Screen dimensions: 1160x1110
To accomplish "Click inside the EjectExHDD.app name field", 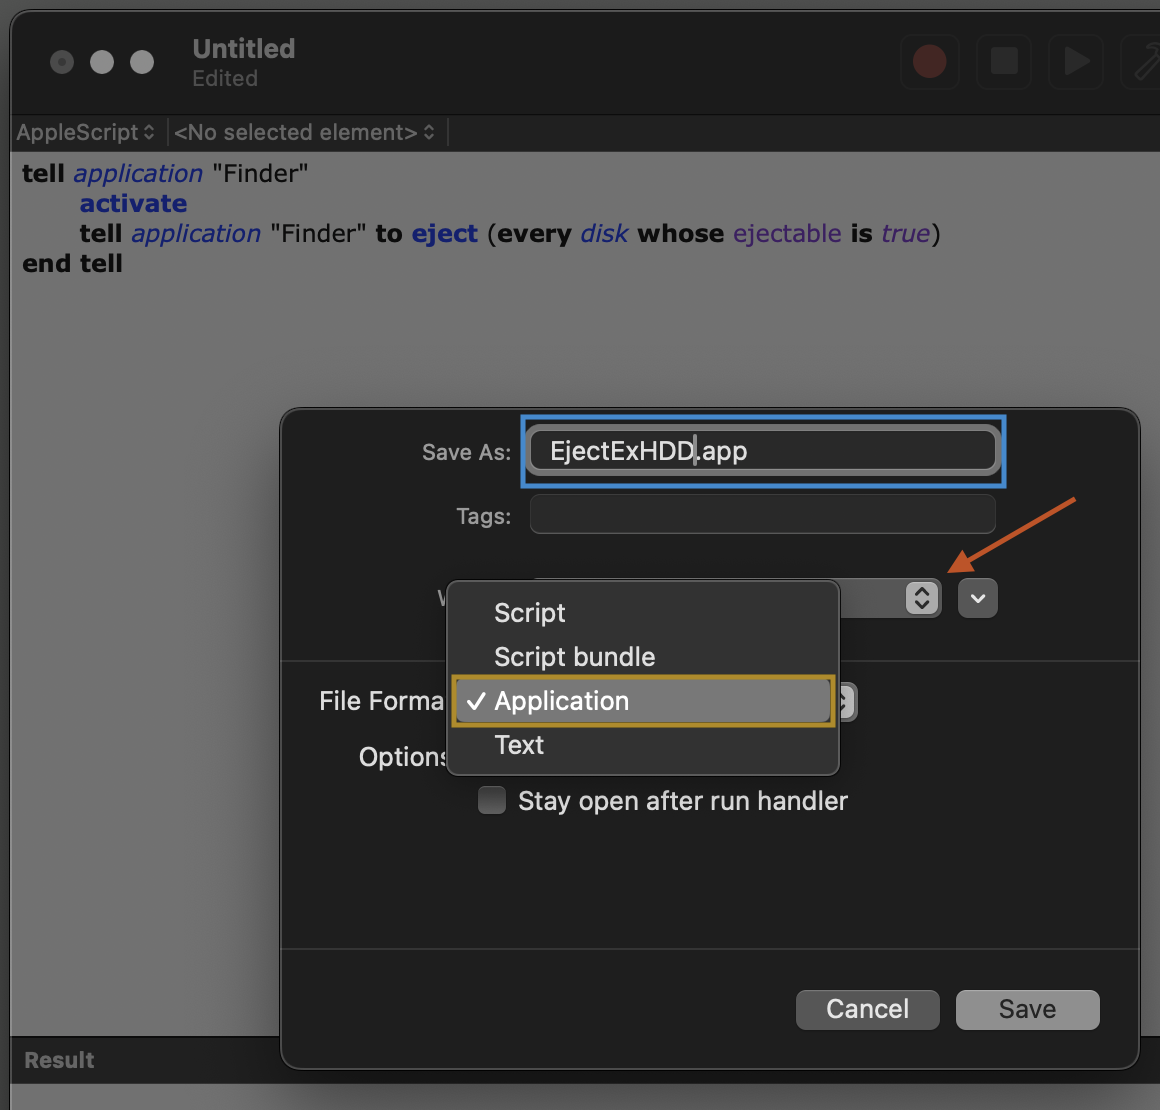I will 763,451.
